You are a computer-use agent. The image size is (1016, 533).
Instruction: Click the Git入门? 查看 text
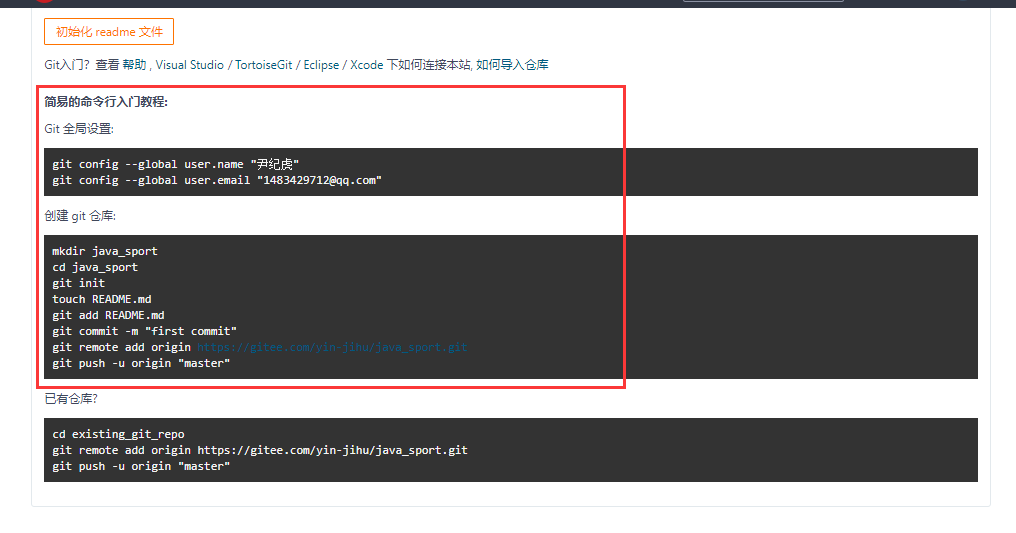[82, 65]
